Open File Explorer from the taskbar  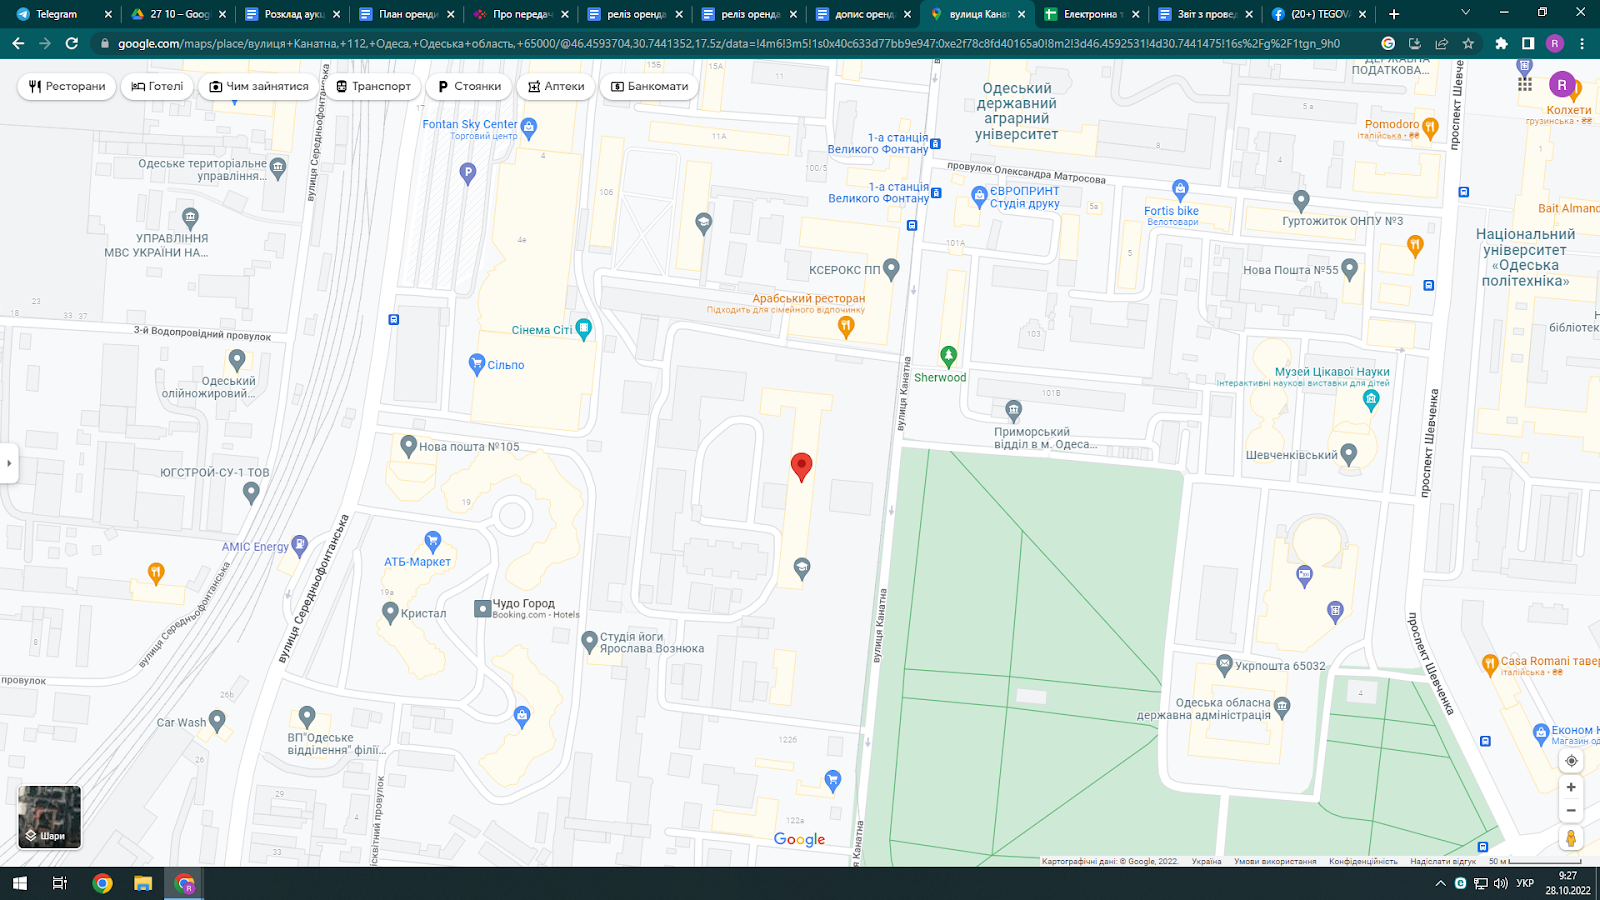pyautogui.click(x=143, y=883)
